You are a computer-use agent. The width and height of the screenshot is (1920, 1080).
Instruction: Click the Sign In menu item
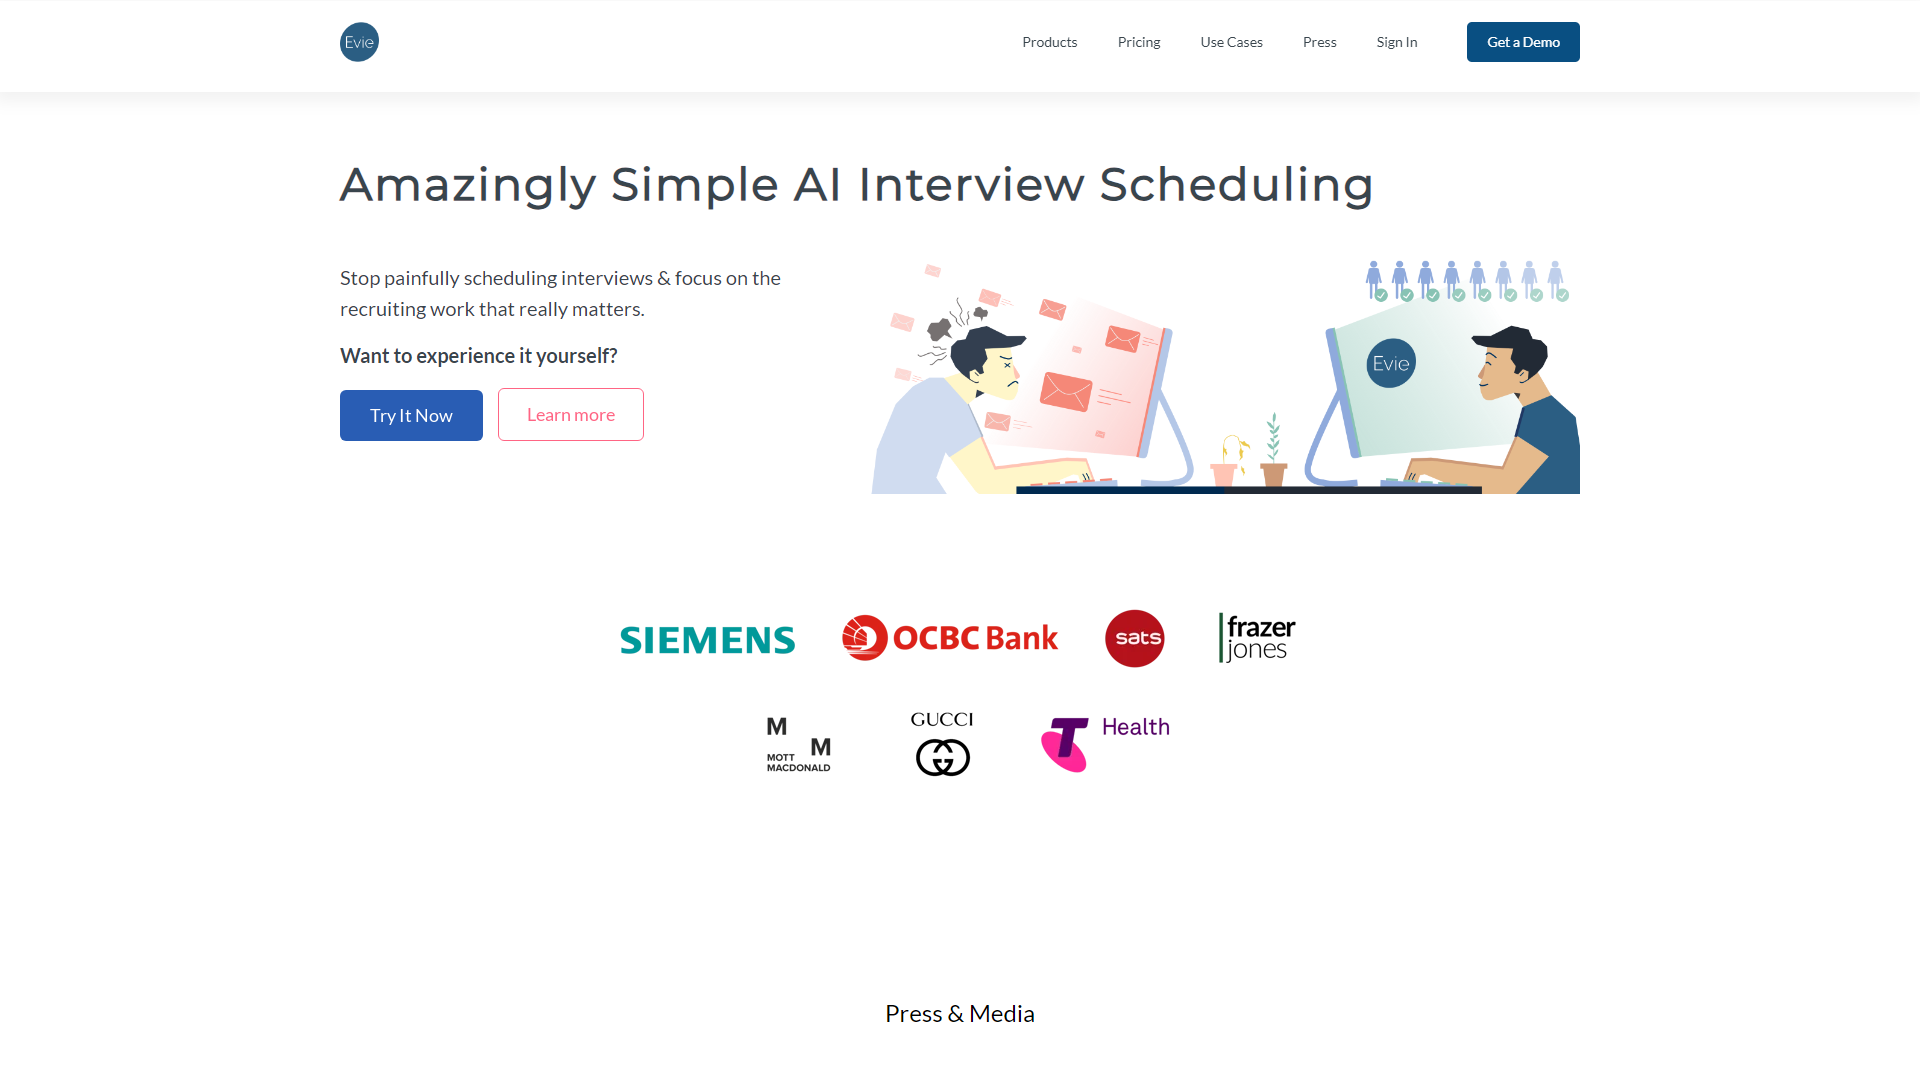tap(1396, 42)
